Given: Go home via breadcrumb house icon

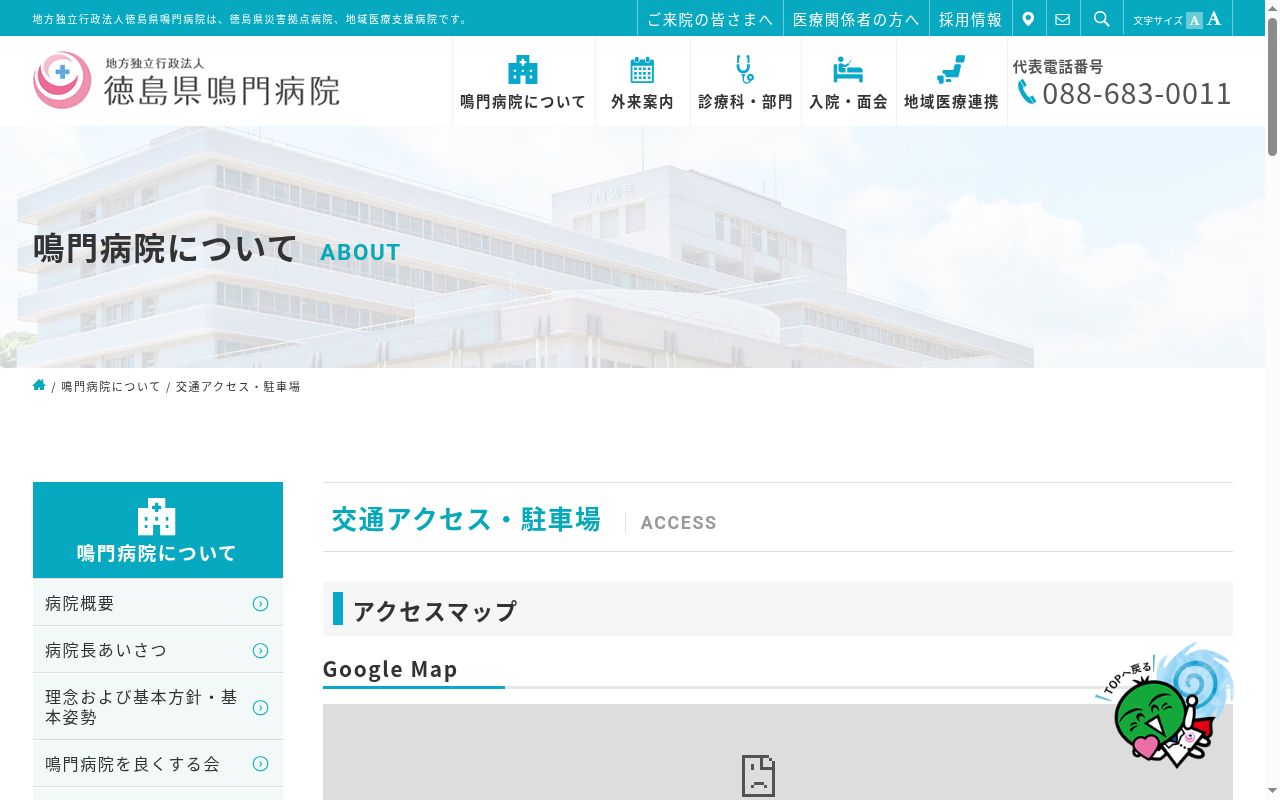Looking at the screenshot, I should coord(39,385).
